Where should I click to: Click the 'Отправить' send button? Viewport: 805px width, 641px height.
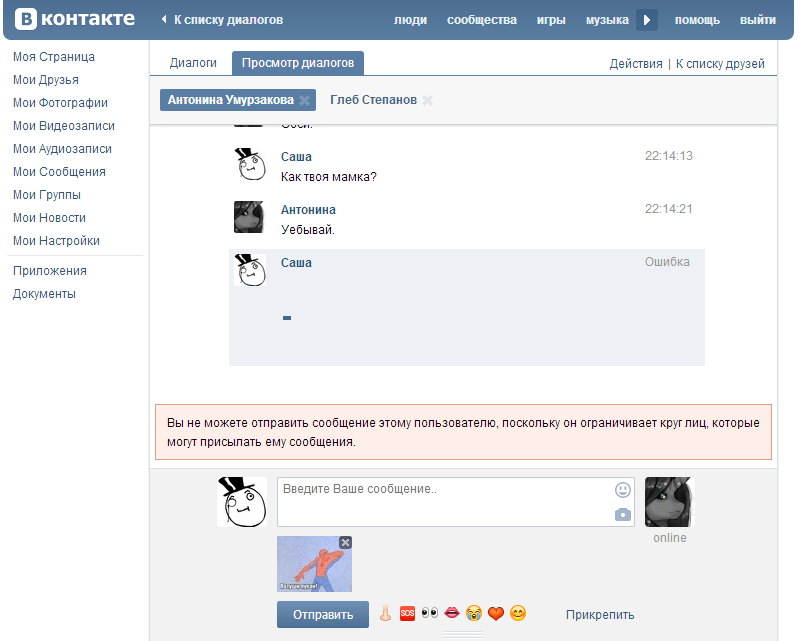(323, 614)
